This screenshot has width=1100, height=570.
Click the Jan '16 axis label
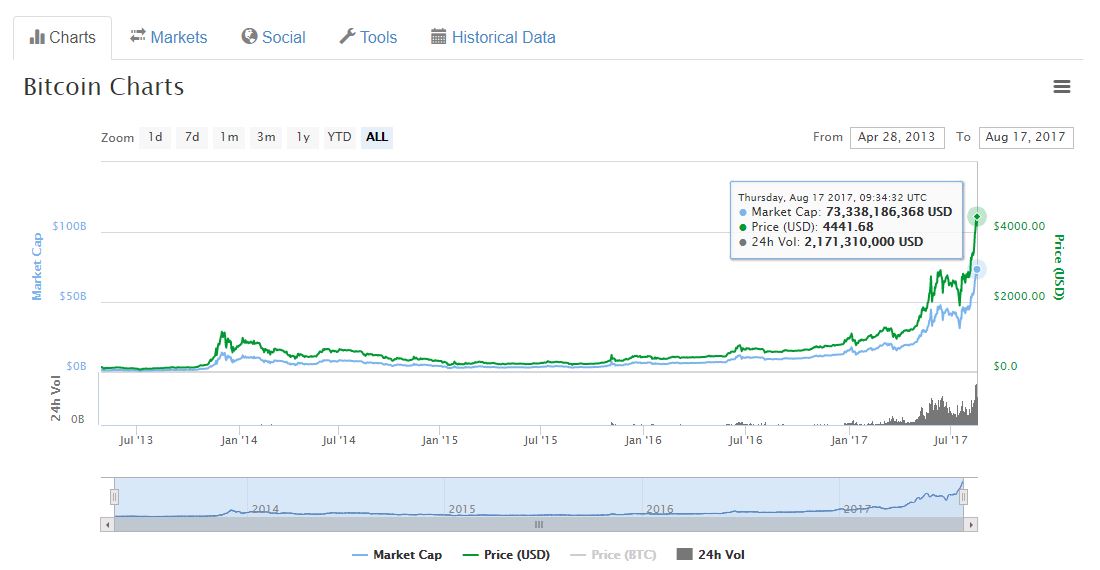point(643,440)
